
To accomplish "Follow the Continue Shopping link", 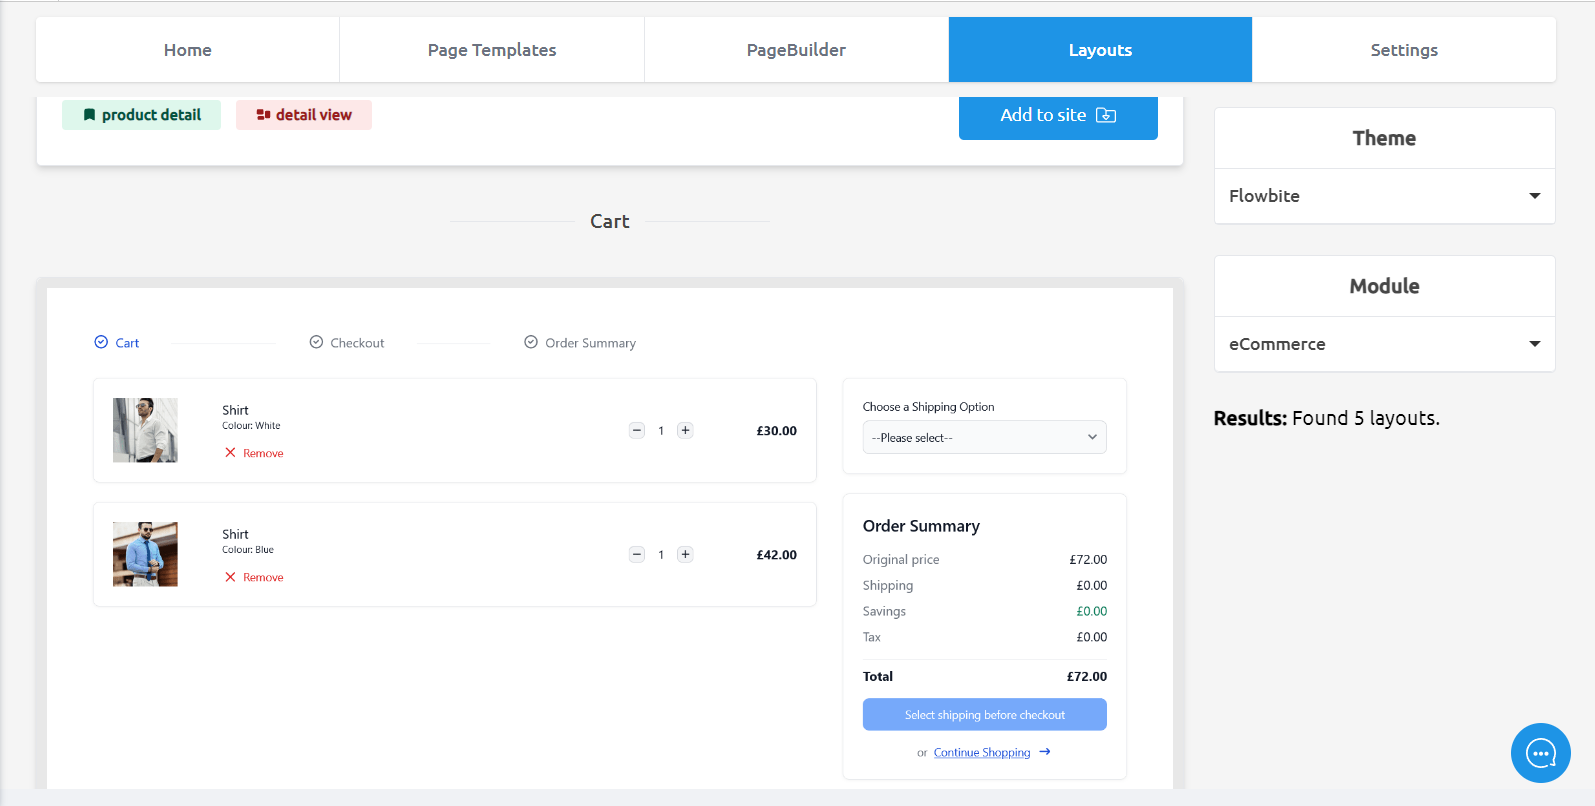I will tap(981, 753).
